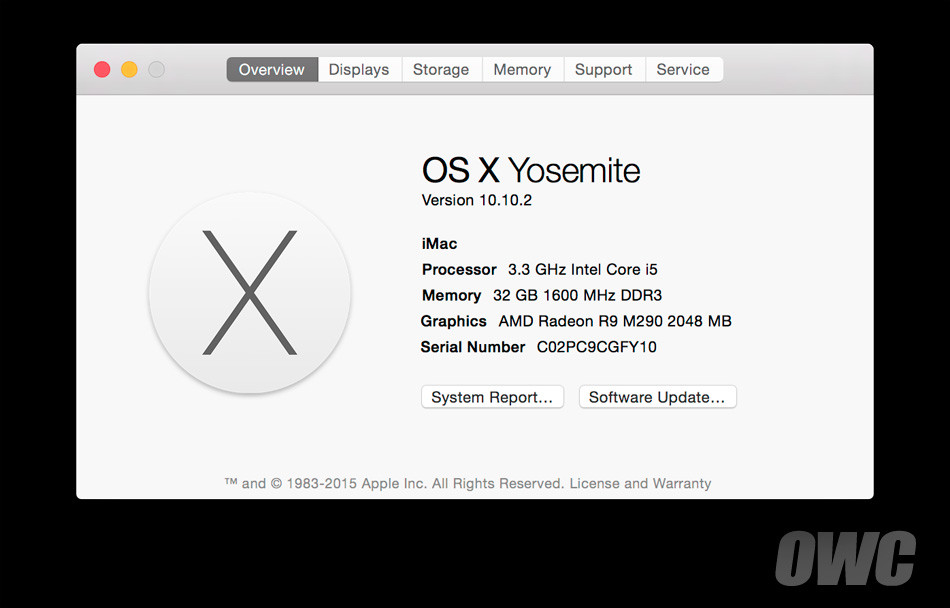Switch to the Service tab

point(683,70)
